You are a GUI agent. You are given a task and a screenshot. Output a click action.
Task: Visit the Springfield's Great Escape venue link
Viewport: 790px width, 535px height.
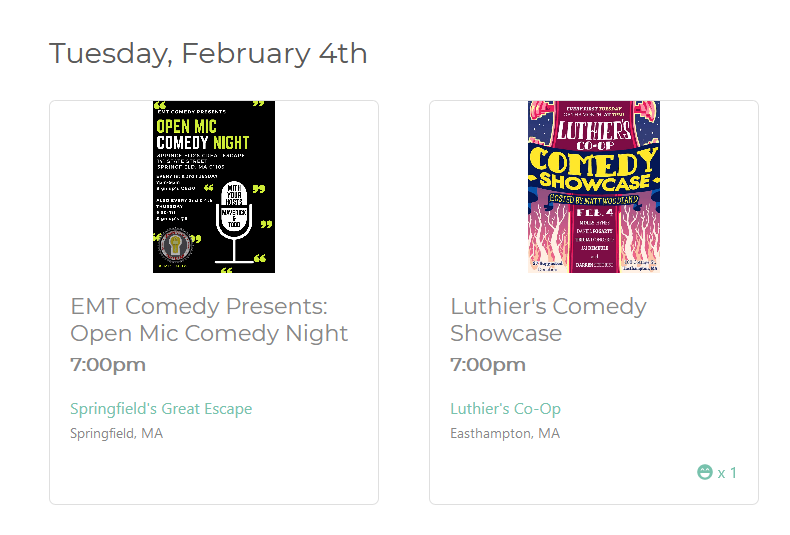161,409
